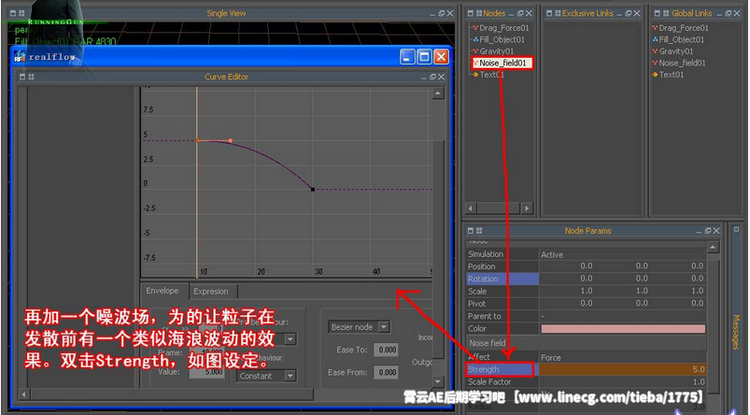Maximize the realflow window
Image resolution: width=750 pixels, height=415 pixels.
tap(424, 57)
